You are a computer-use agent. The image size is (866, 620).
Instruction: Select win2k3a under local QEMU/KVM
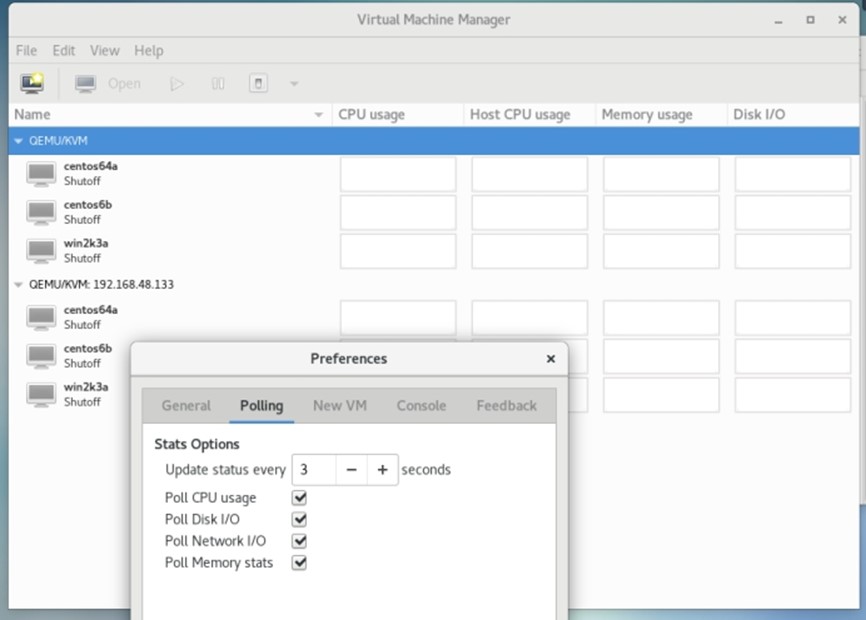[86, 251]
